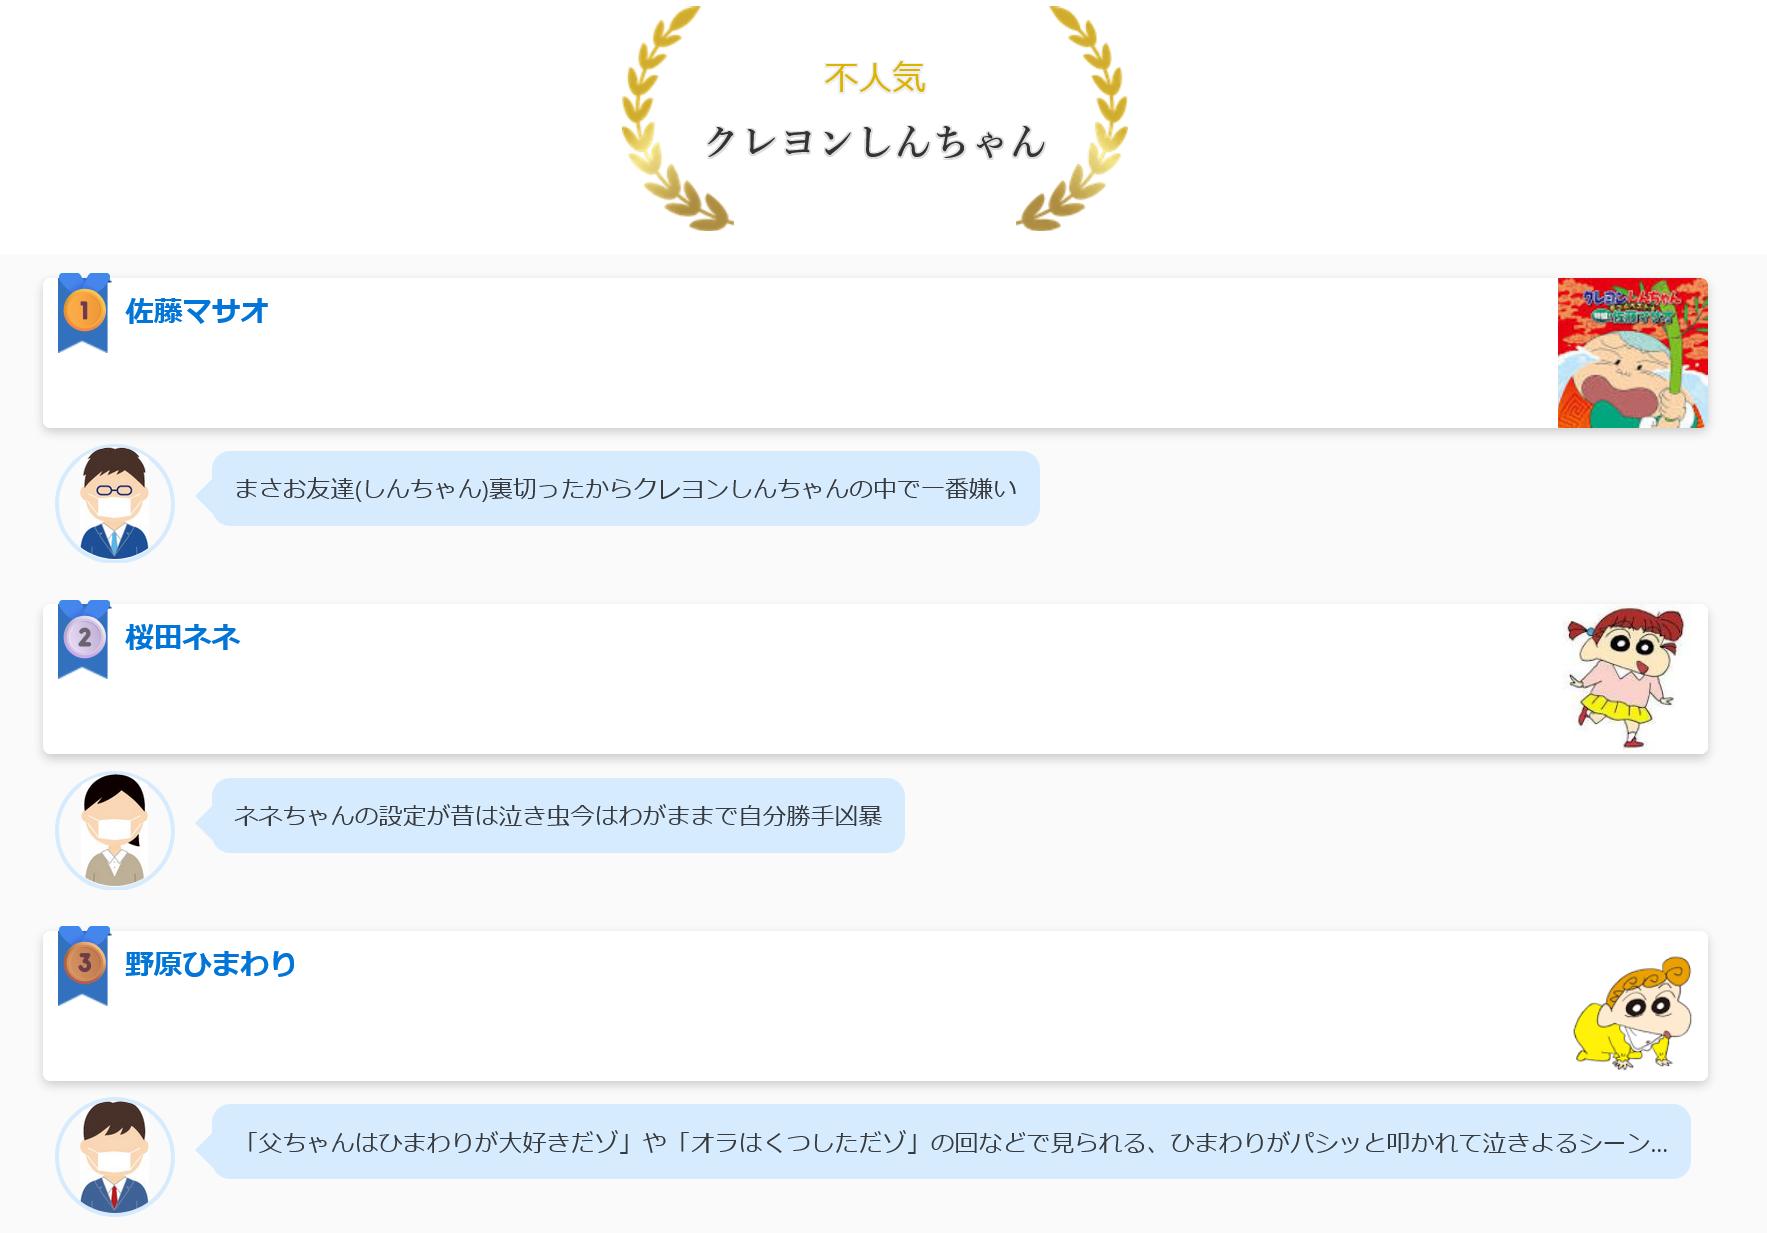
Task: Click the red-tie masked man avatar
Action: [115, 1157]
